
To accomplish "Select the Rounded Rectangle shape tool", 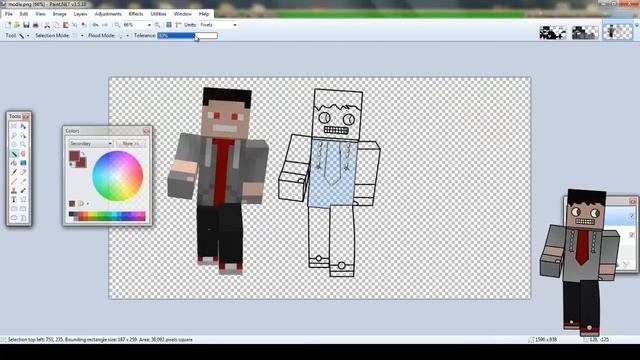I will tap(23, 209).
